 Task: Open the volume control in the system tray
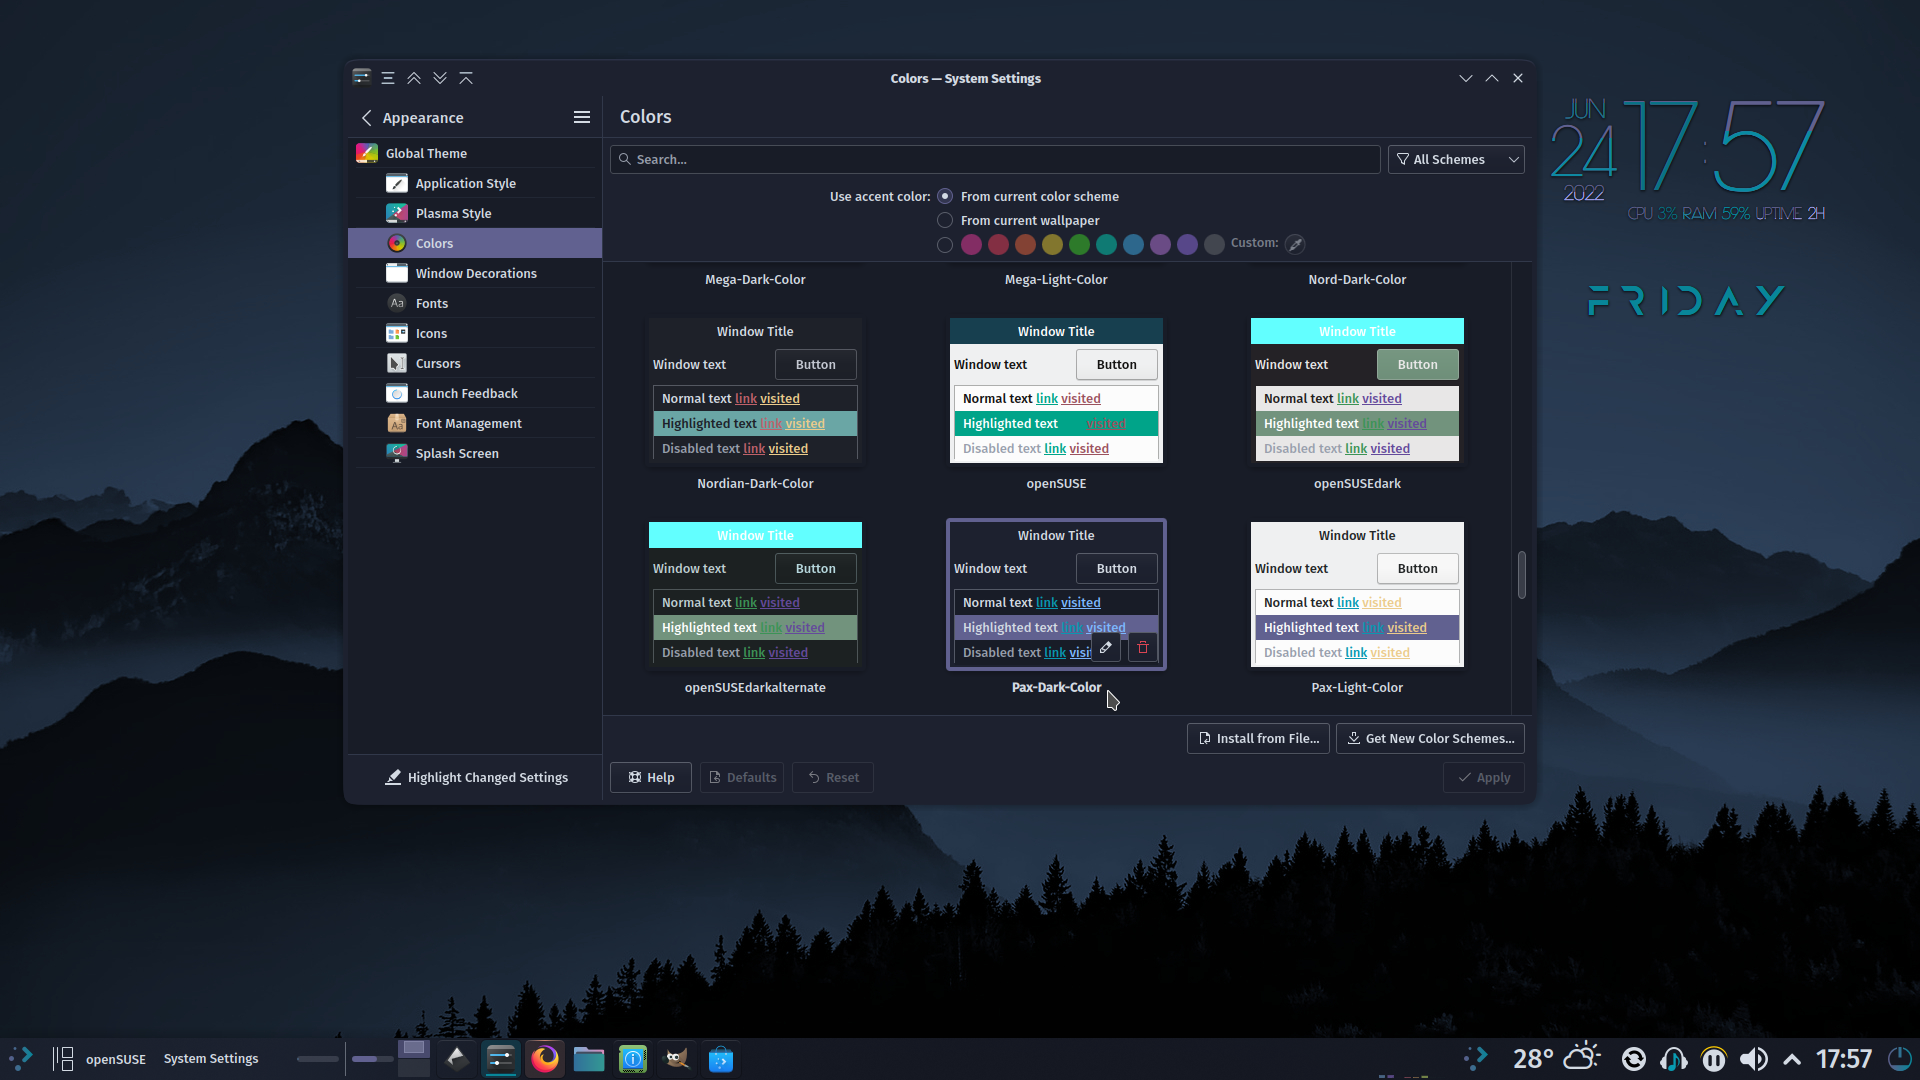(x=1753, y=1059)
